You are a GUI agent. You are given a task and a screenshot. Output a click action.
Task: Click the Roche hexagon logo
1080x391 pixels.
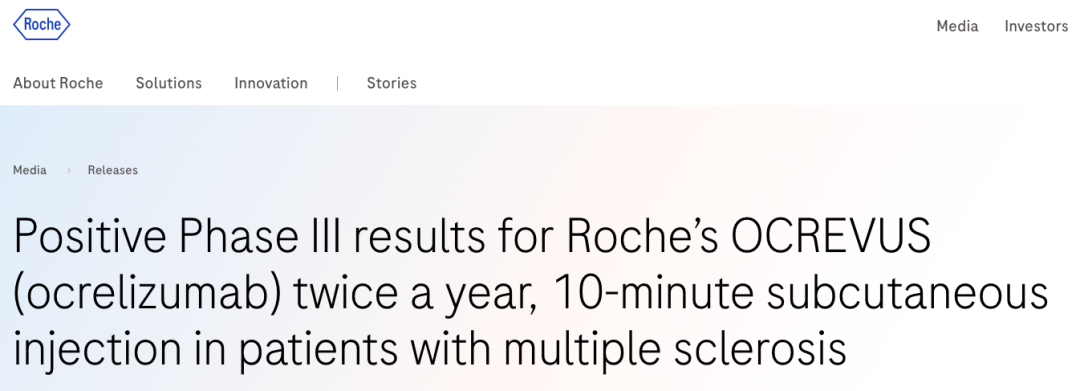41,25
